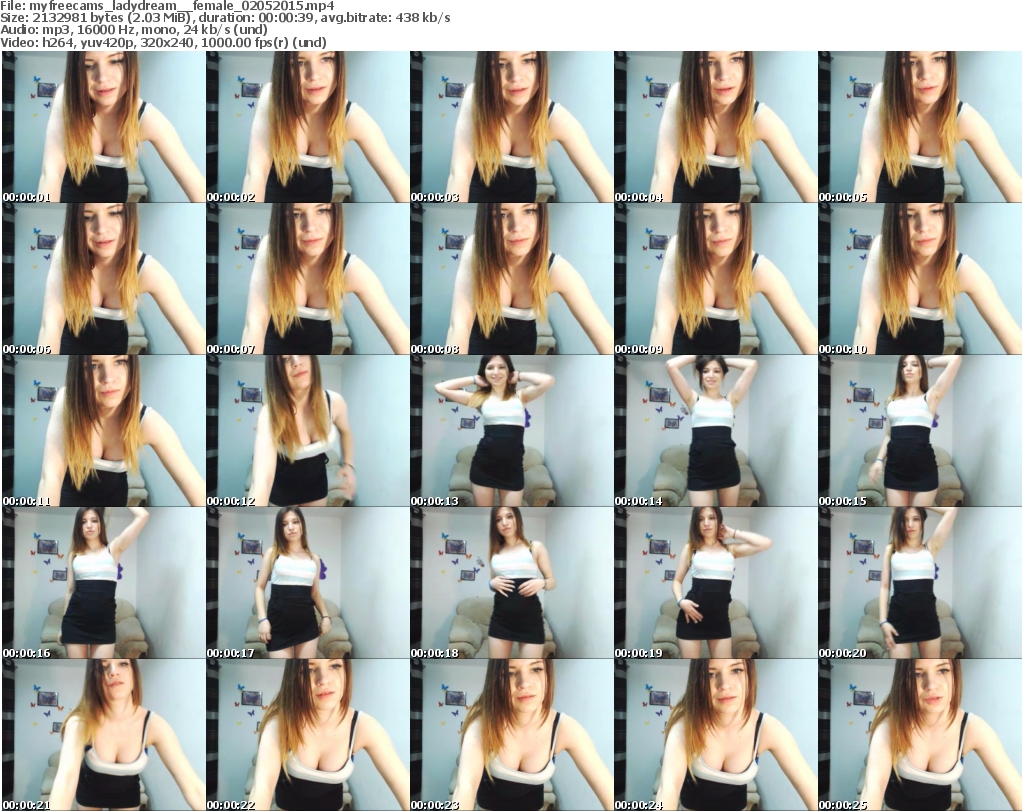Open the frame stamped 00:00:08
The width and height of the screenshot is (1024, 811).
coord(511,279)
